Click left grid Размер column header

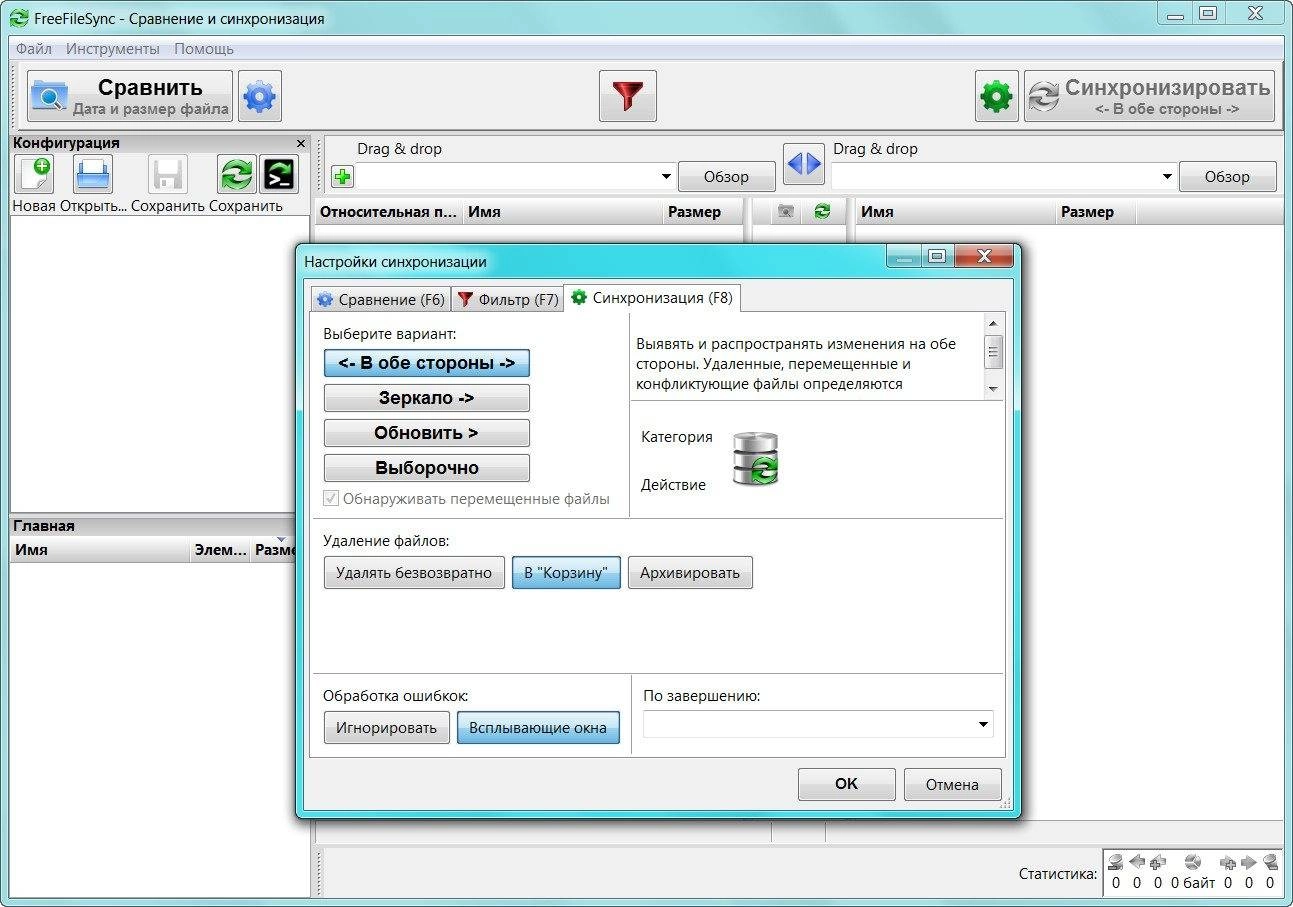tap(703, 212)
